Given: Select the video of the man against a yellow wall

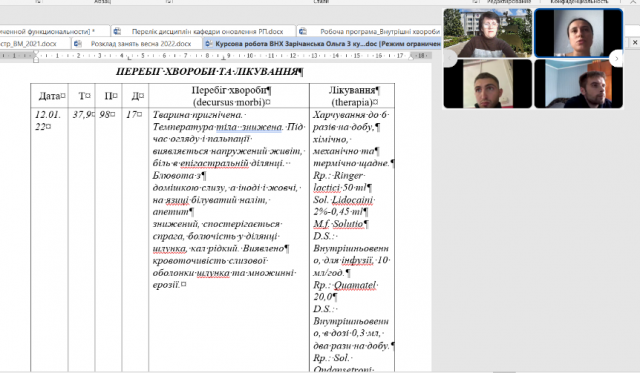Looking at the screenshot, I should pyautogui.click(x=488, y=84).
